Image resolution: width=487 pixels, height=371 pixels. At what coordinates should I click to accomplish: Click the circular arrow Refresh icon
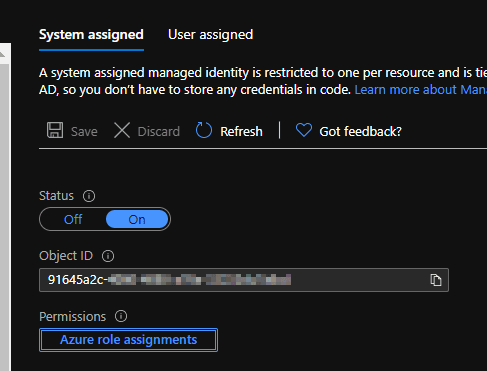tap(204, 130)
